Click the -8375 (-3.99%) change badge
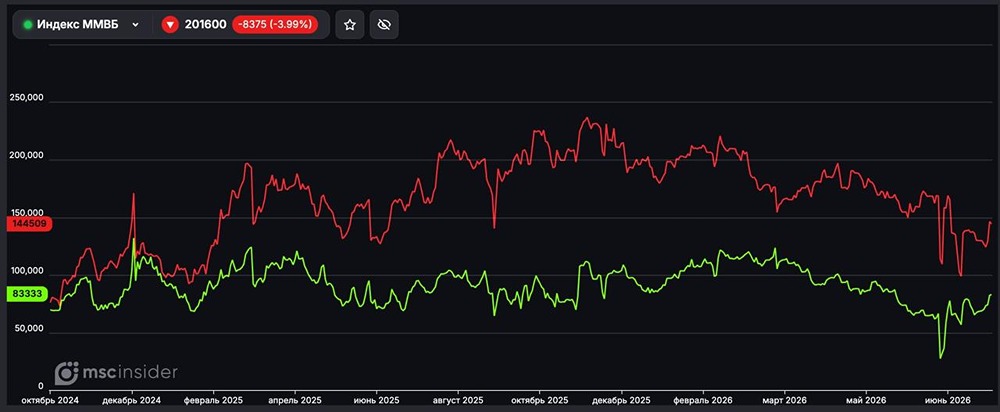The width and height of the screenshot is (1000, 412). (275, 25)
